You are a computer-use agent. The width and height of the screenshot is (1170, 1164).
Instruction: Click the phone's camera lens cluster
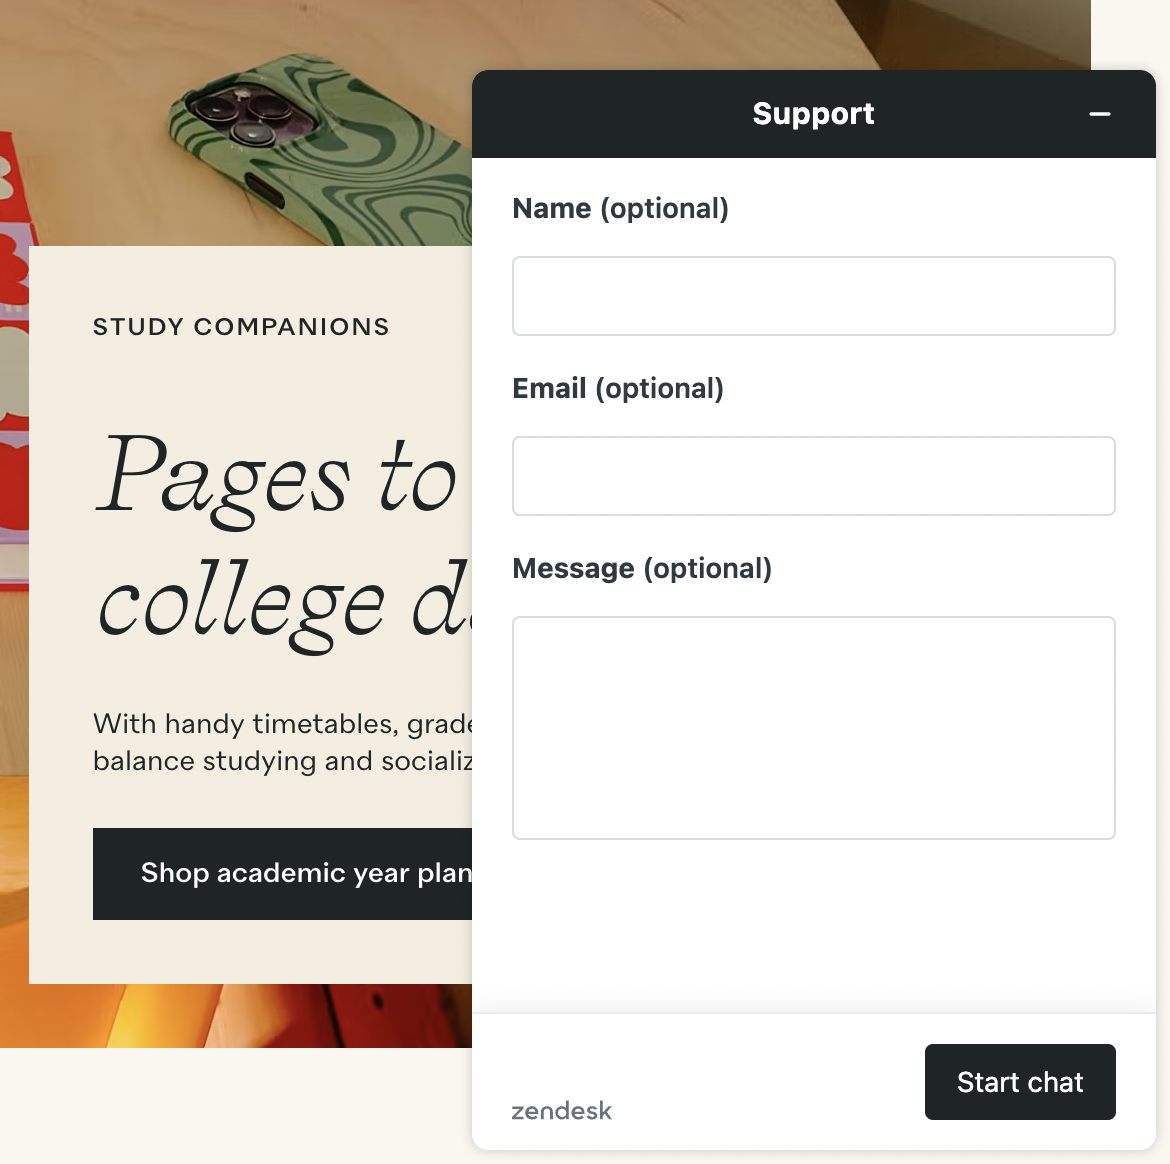click(238, 114)
